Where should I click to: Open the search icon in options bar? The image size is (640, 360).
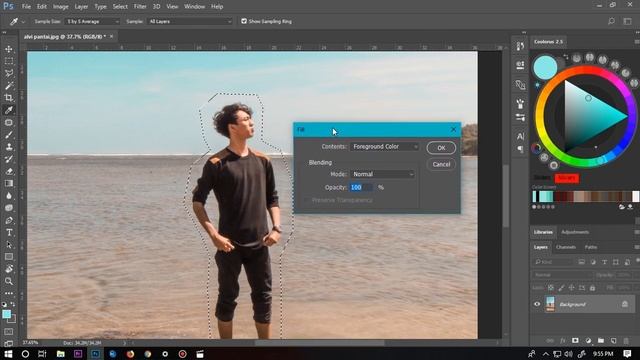[x=611, y=21]
